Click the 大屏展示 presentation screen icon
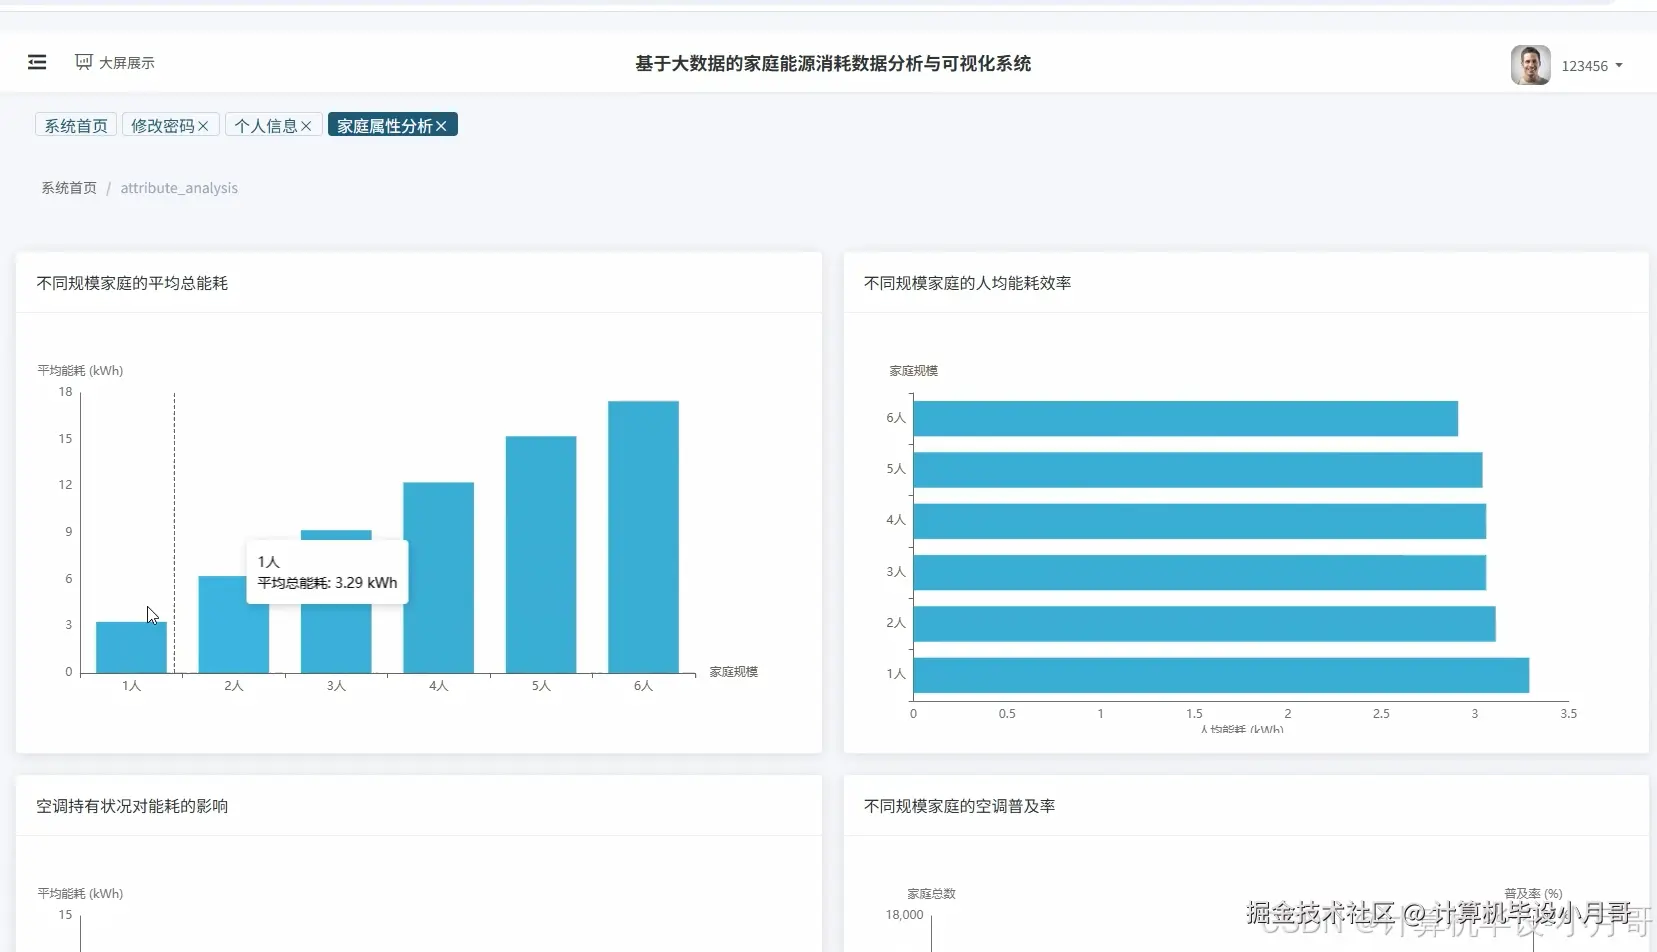Viewport: 1657px width, 952px height. point(84,62)
